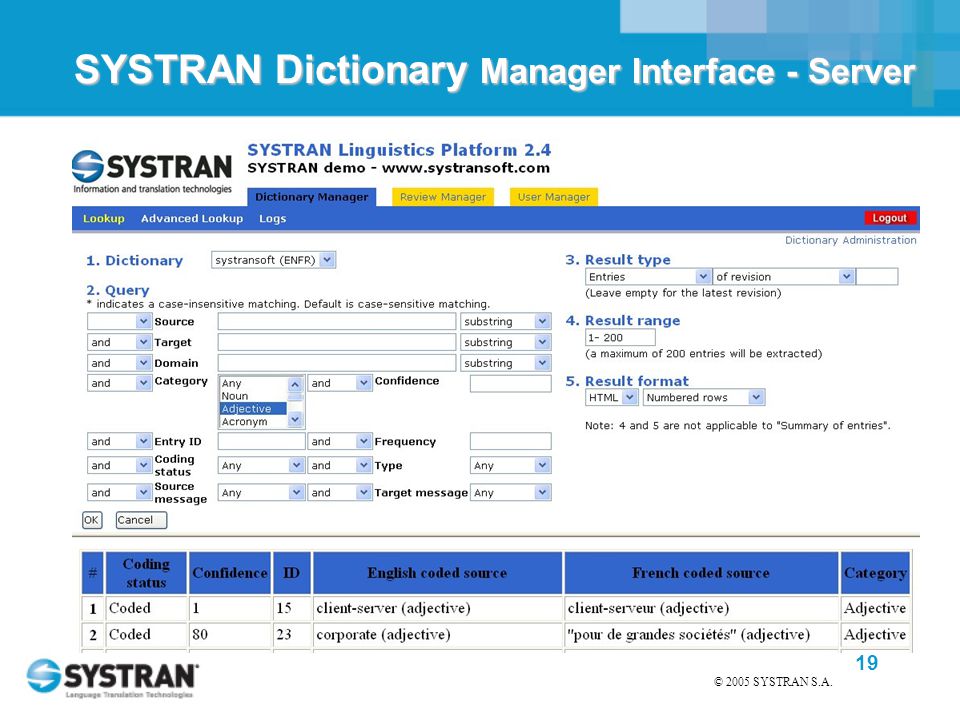The width and height of the screenshot is (960, 720).
Task: Switch to the User Manager tab
Action: [553, 197]
